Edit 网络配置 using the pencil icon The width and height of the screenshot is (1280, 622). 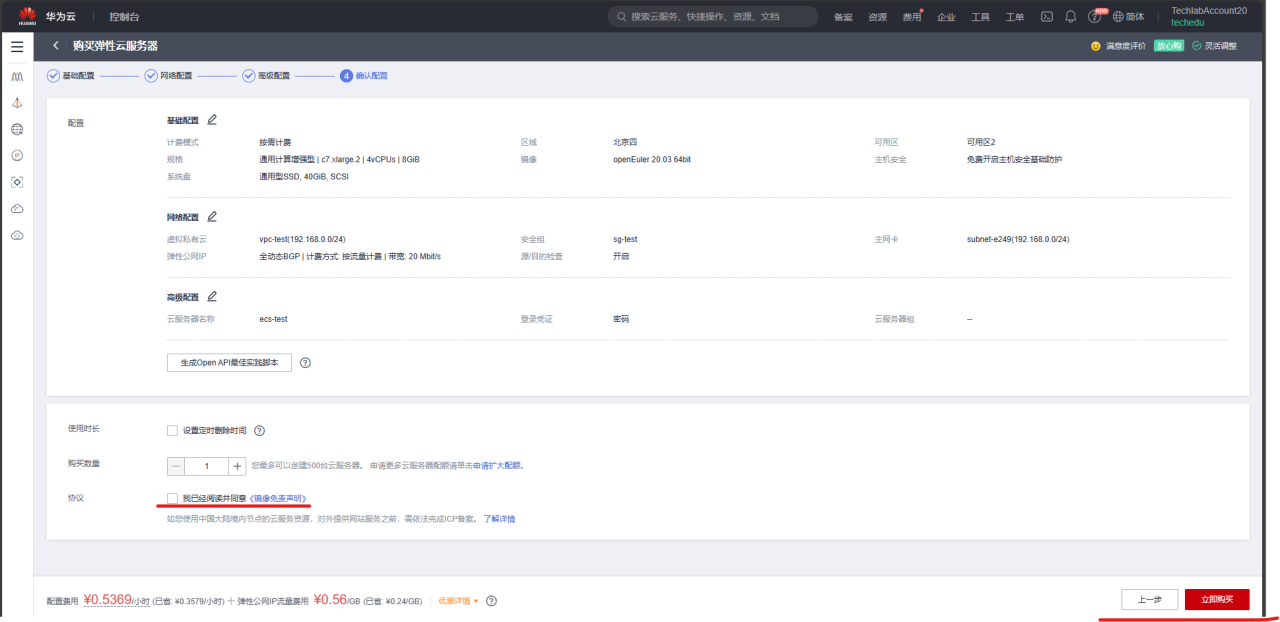pos(213,217)
